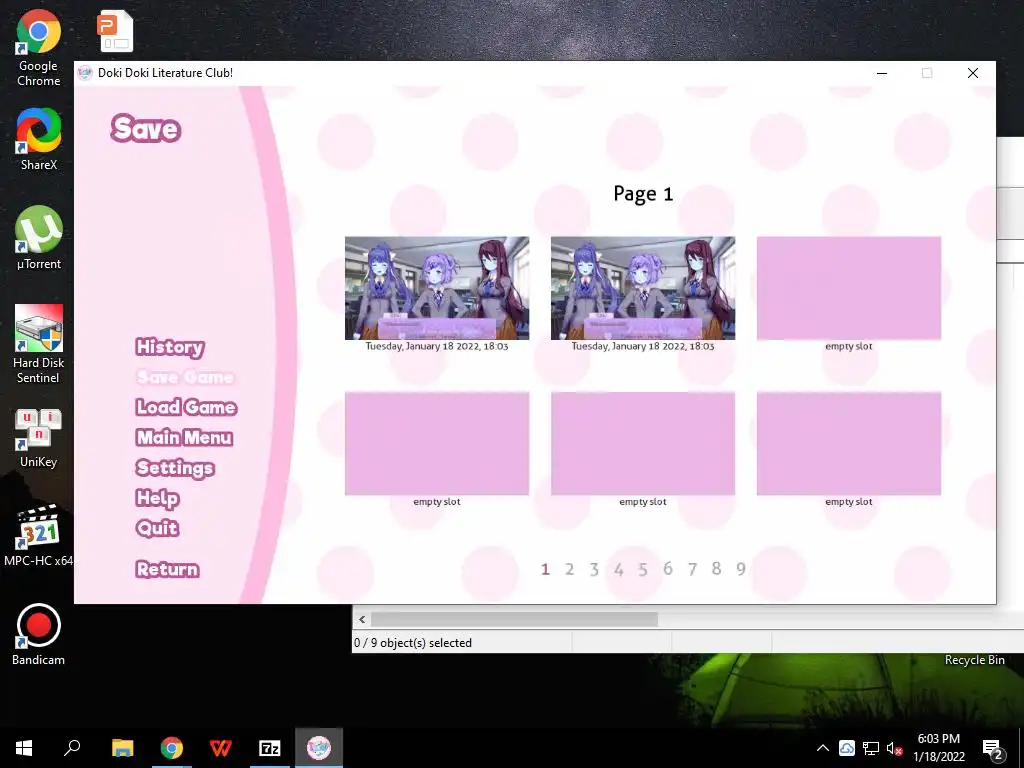Open µTorrent desktop shortcut
This screenshot has height=768, width=1024.
click(39, 238)
